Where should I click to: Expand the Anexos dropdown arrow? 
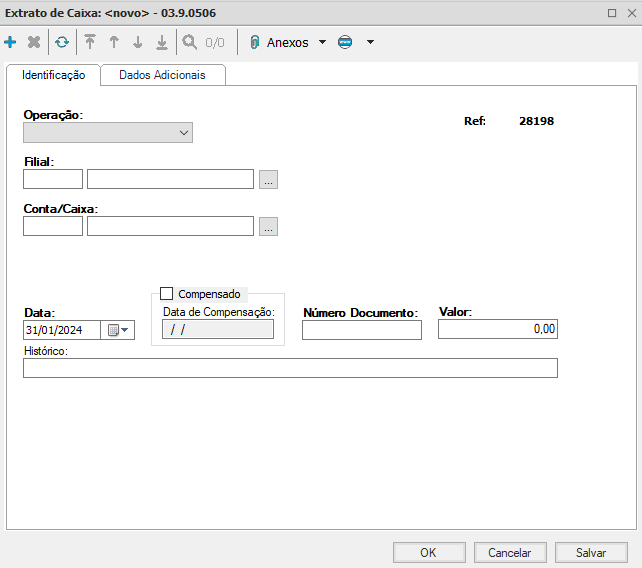coord(322,43)
